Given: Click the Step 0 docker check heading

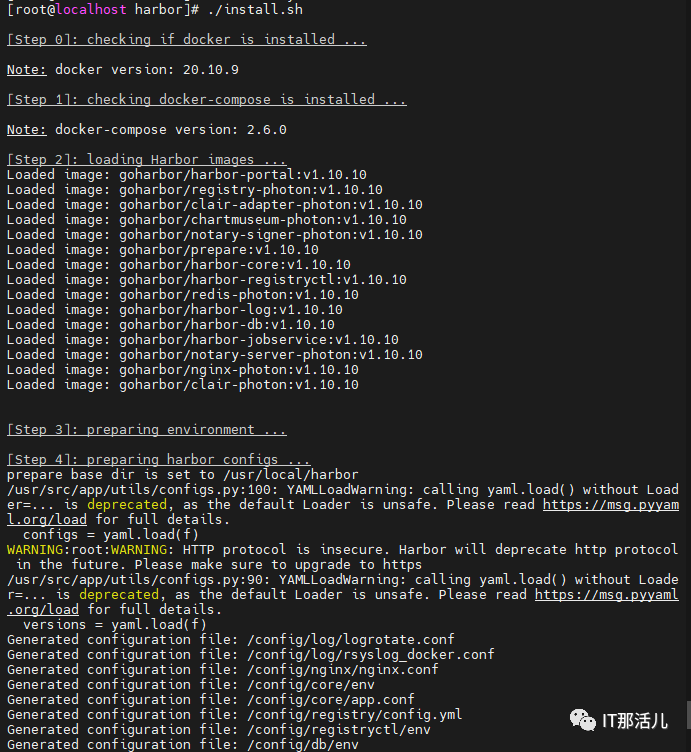Looking at the screenshot, I should [187, 39].
